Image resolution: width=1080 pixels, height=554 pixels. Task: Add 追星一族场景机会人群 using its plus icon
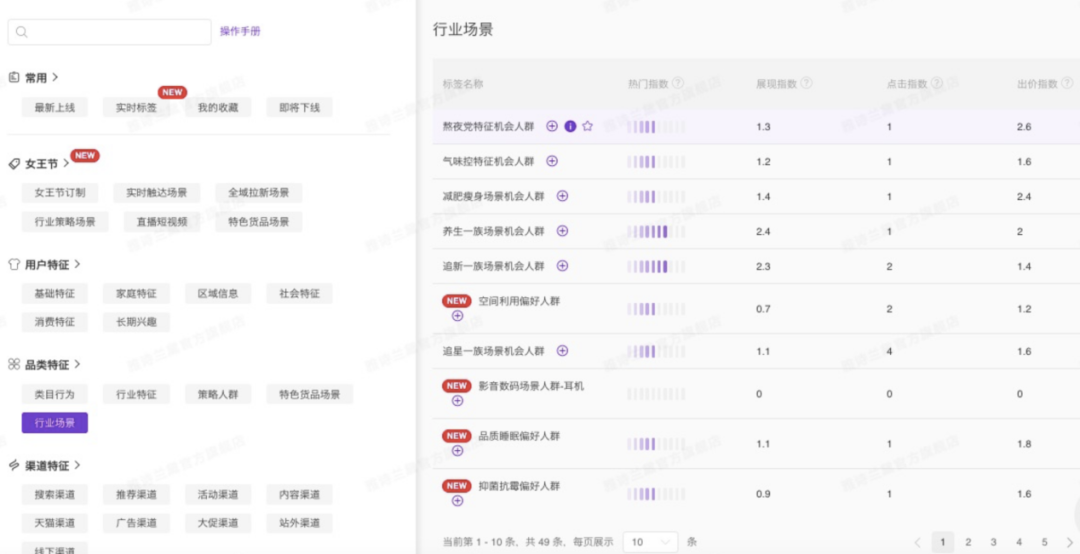pos(562,351)
